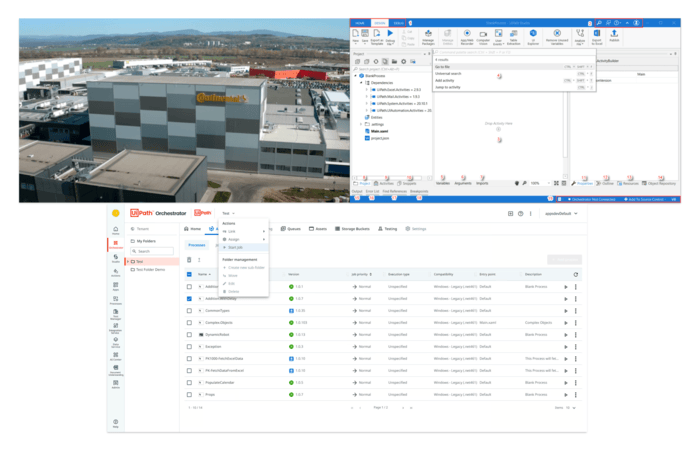700x452 pixels.
Task: Uncheck the AdditionWithDelay row checkbox
Action: pyautogui.click(x=189, y=298)
